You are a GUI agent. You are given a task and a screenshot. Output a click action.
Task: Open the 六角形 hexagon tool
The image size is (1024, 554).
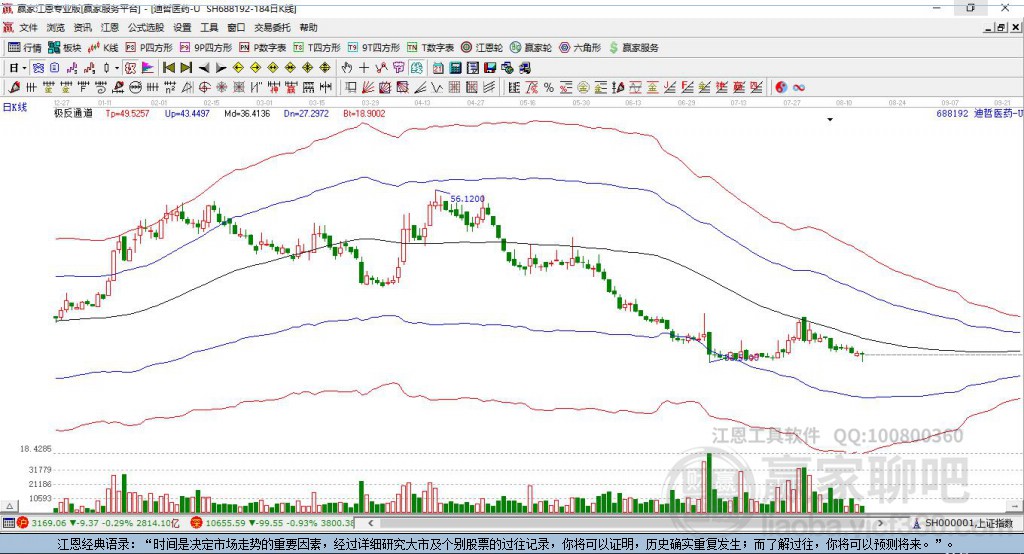coord(580,48)
